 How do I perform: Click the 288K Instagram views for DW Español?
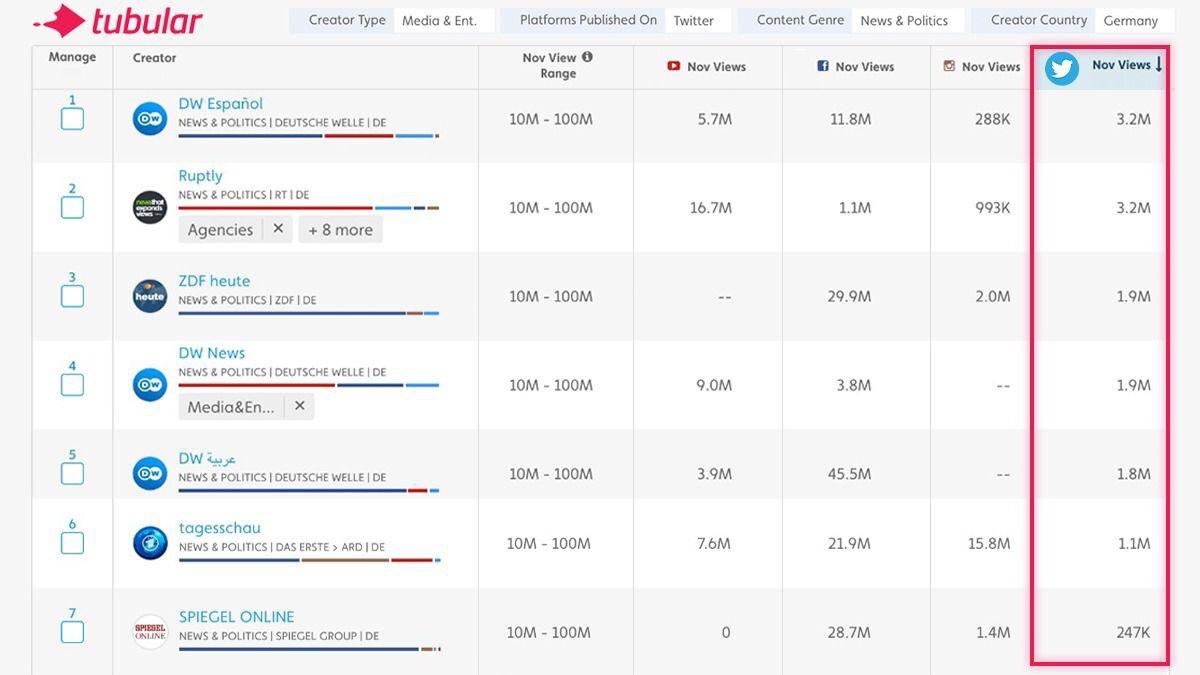992,120
